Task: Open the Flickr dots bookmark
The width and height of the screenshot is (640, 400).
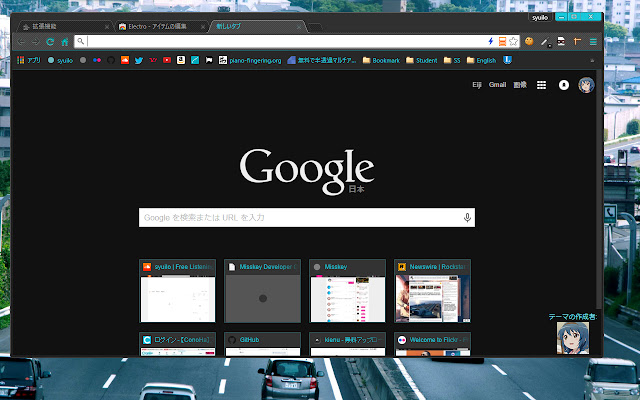Action: pos(97,60)
